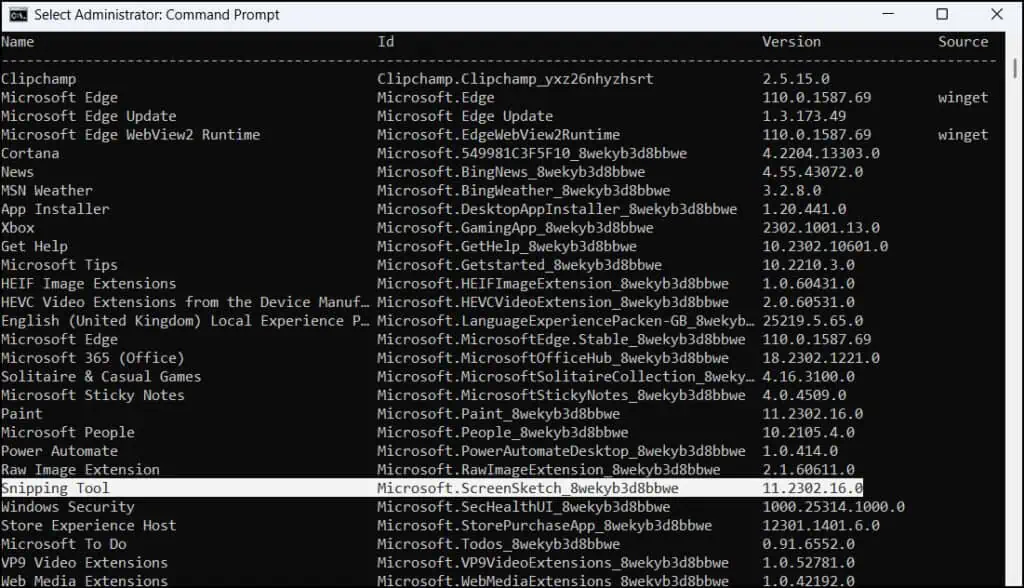Click the 'Source' column header
The image size is (1024, 588).
click(x=963, y=42)
